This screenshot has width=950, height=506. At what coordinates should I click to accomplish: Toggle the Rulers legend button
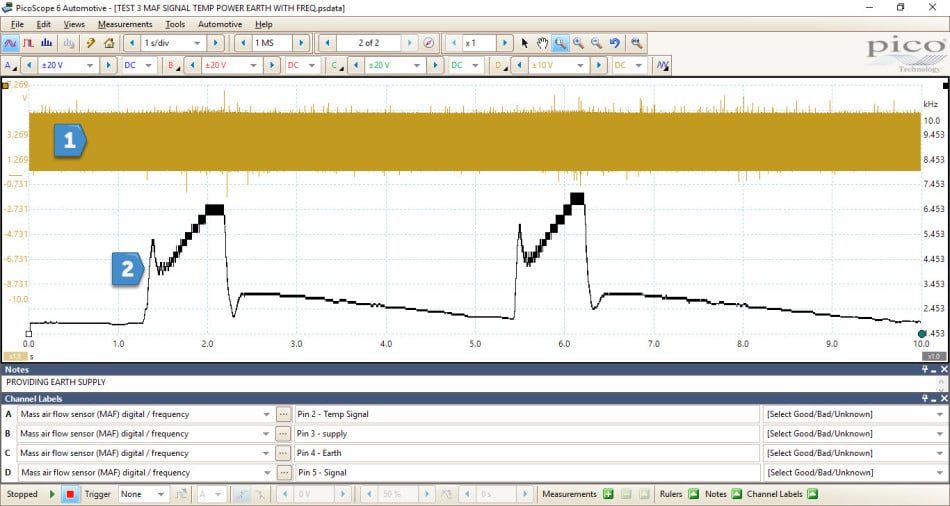[x=694, y=494]
